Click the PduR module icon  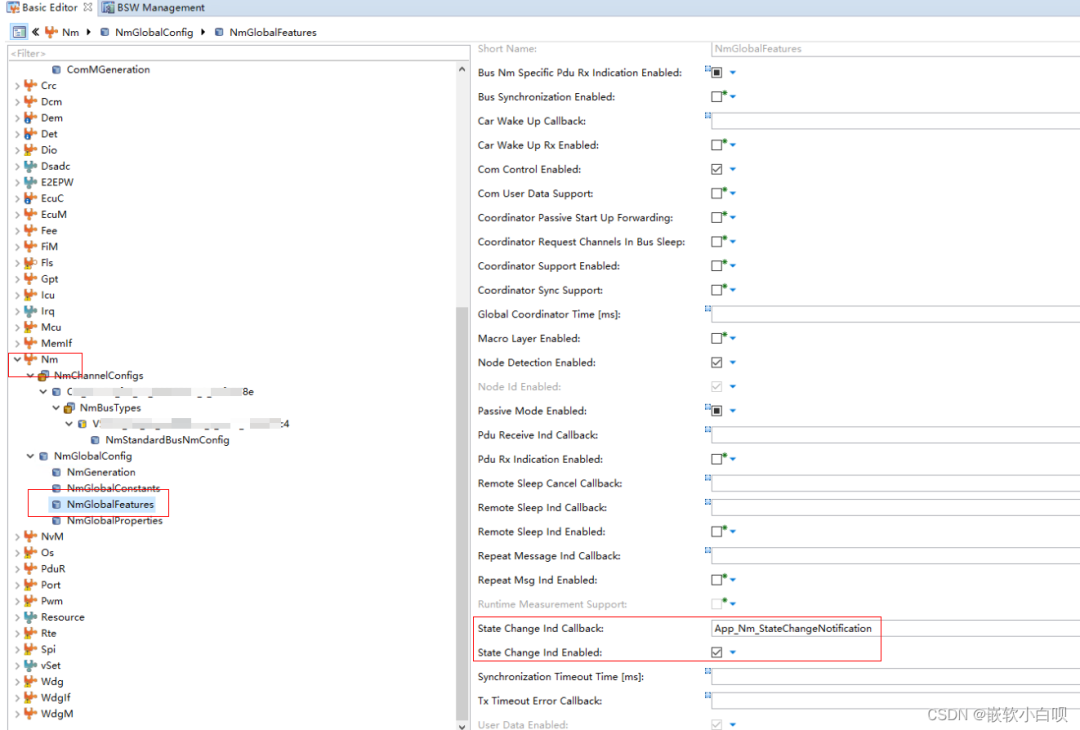click(30, 568)
